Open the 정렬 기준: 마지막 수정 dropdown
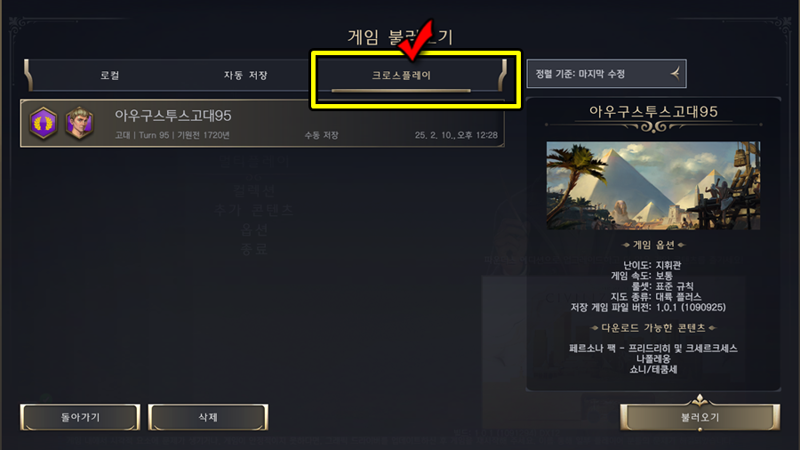This screenshot has height=450, width=800. tap(606, 74)
